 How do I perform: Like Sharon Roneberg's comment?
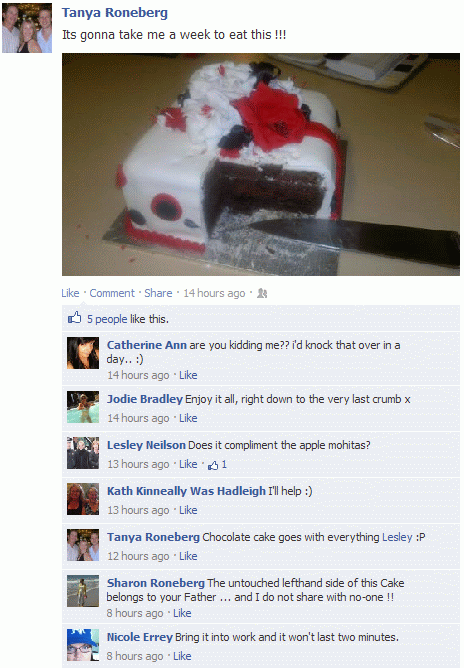[182, 613]
